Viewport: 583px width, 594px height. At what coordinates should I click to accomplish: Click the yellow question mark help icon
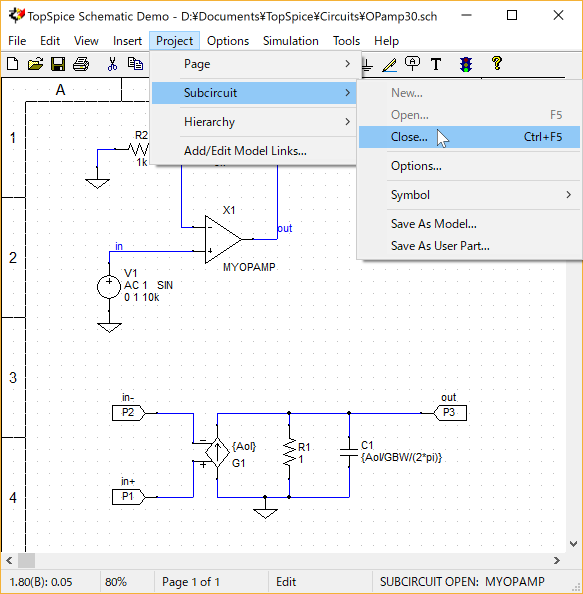(497, 63)
